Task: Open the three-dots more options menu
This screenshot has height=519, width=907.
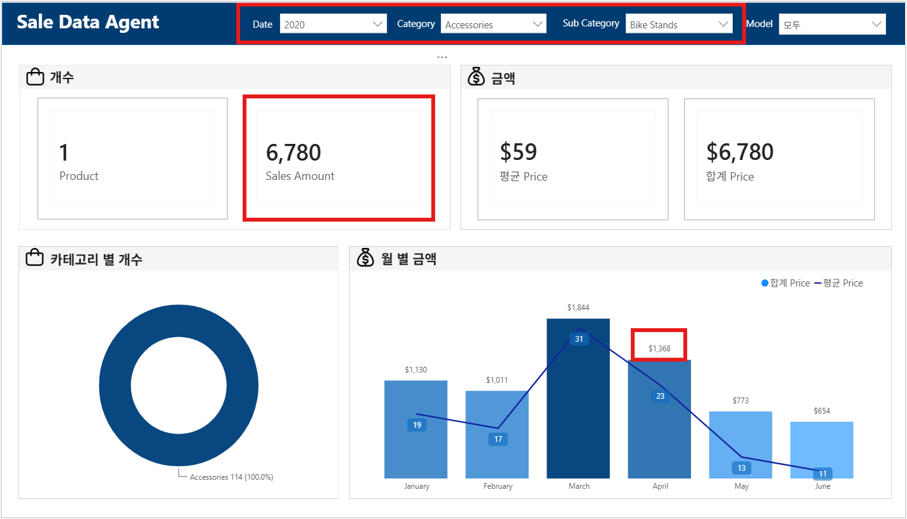Action: pos(442,57)
